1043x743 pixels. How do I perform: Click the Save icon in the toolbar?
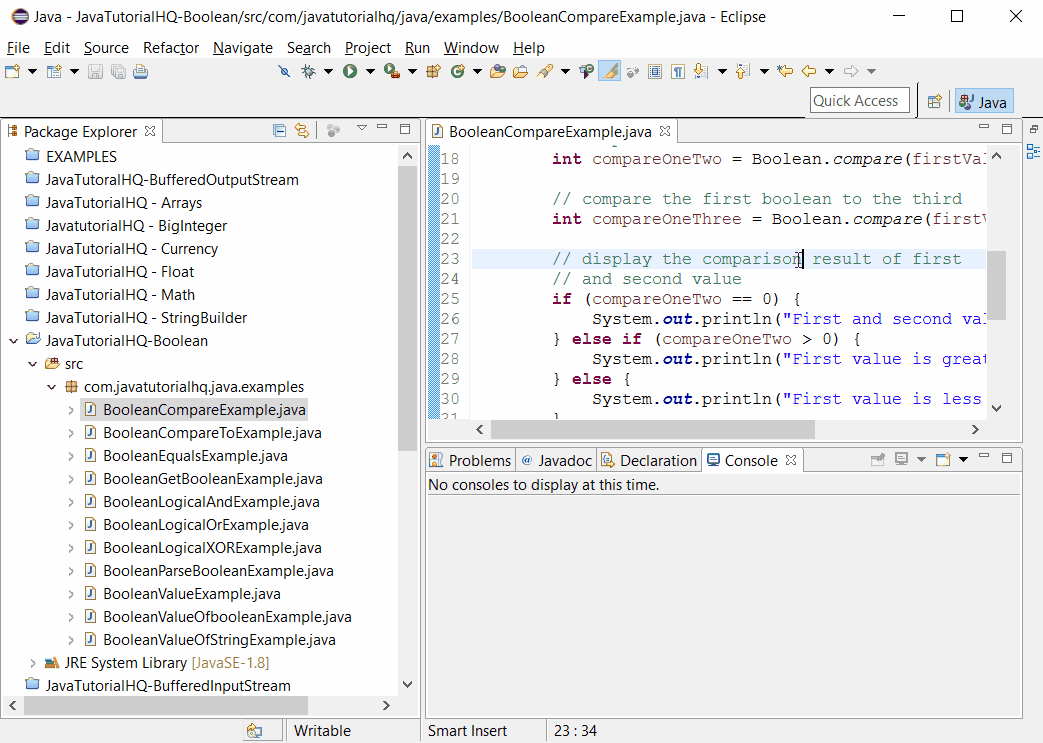(93, 71)
